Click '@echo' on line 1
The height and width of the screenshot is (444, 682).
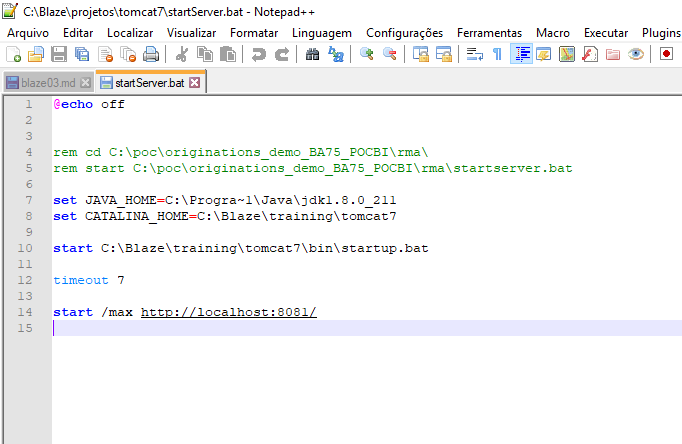(73, 104)
